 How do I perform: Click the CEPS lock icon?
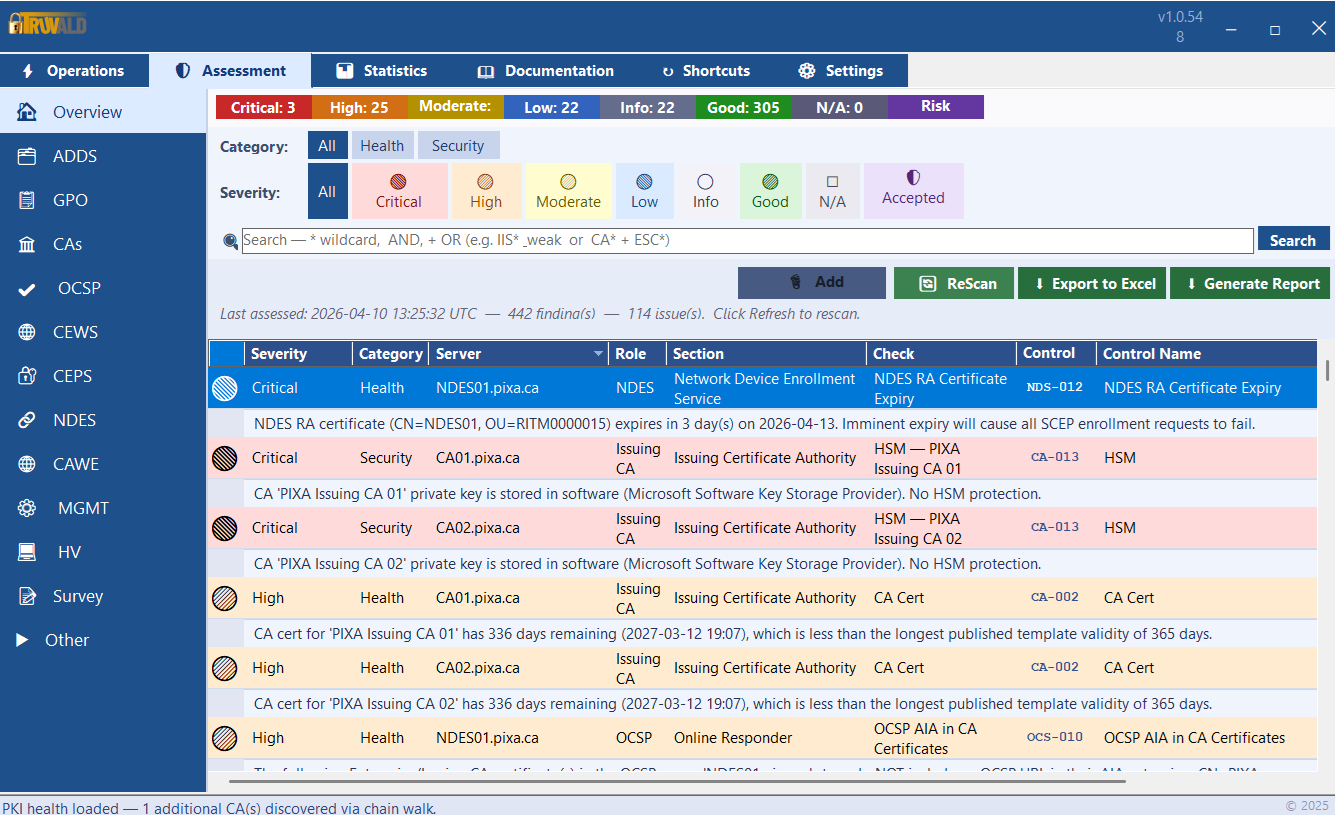[27, 376]
